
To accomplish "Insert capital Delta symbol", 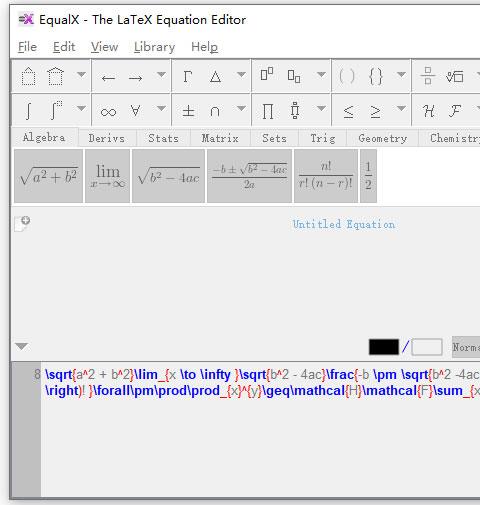I will point(215,77).
